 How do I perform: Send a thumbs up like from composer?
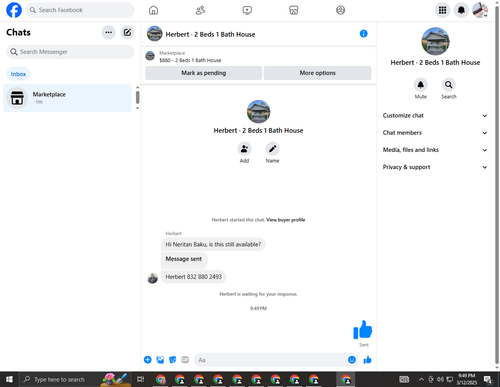pyautogui.click(x=367, y=360)
